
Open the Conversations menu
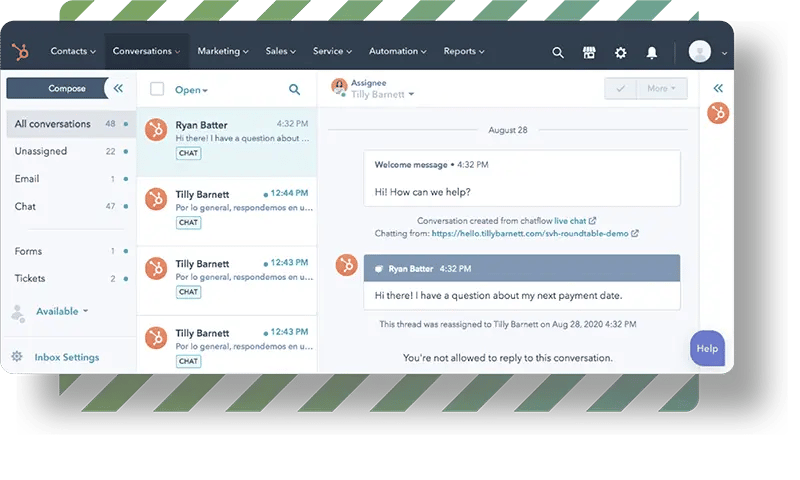coord(146,51)
